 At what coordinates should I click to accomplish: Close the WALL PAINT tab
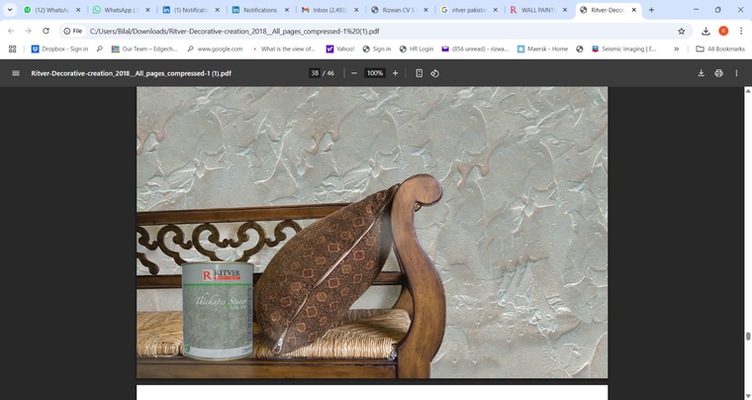point(564,10)
